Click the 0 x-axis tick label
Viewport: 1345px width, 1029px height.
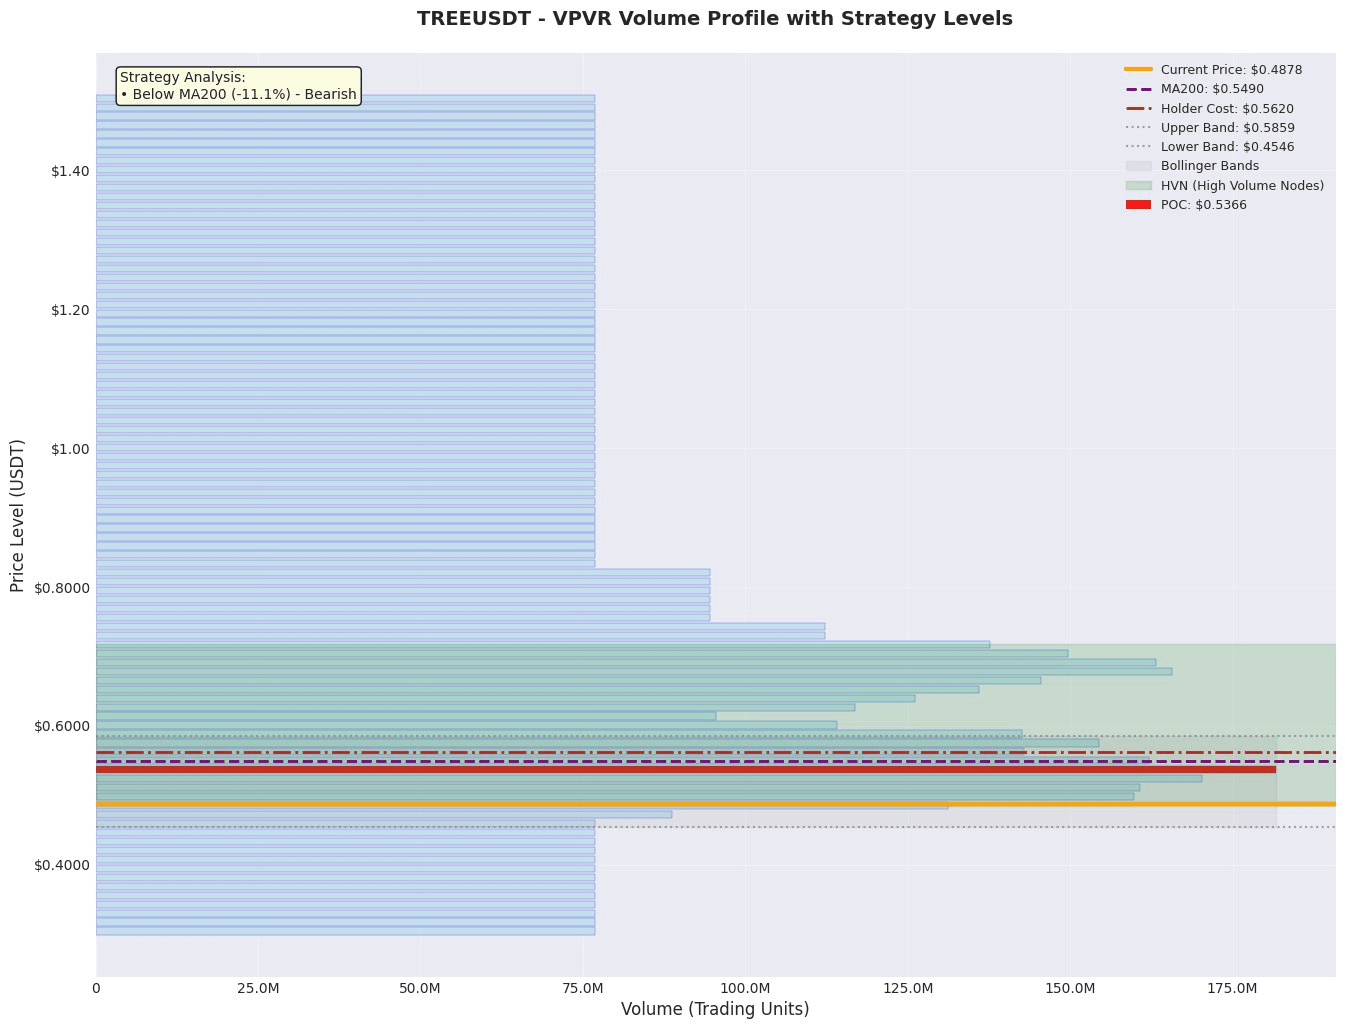[x=96, y=988]
